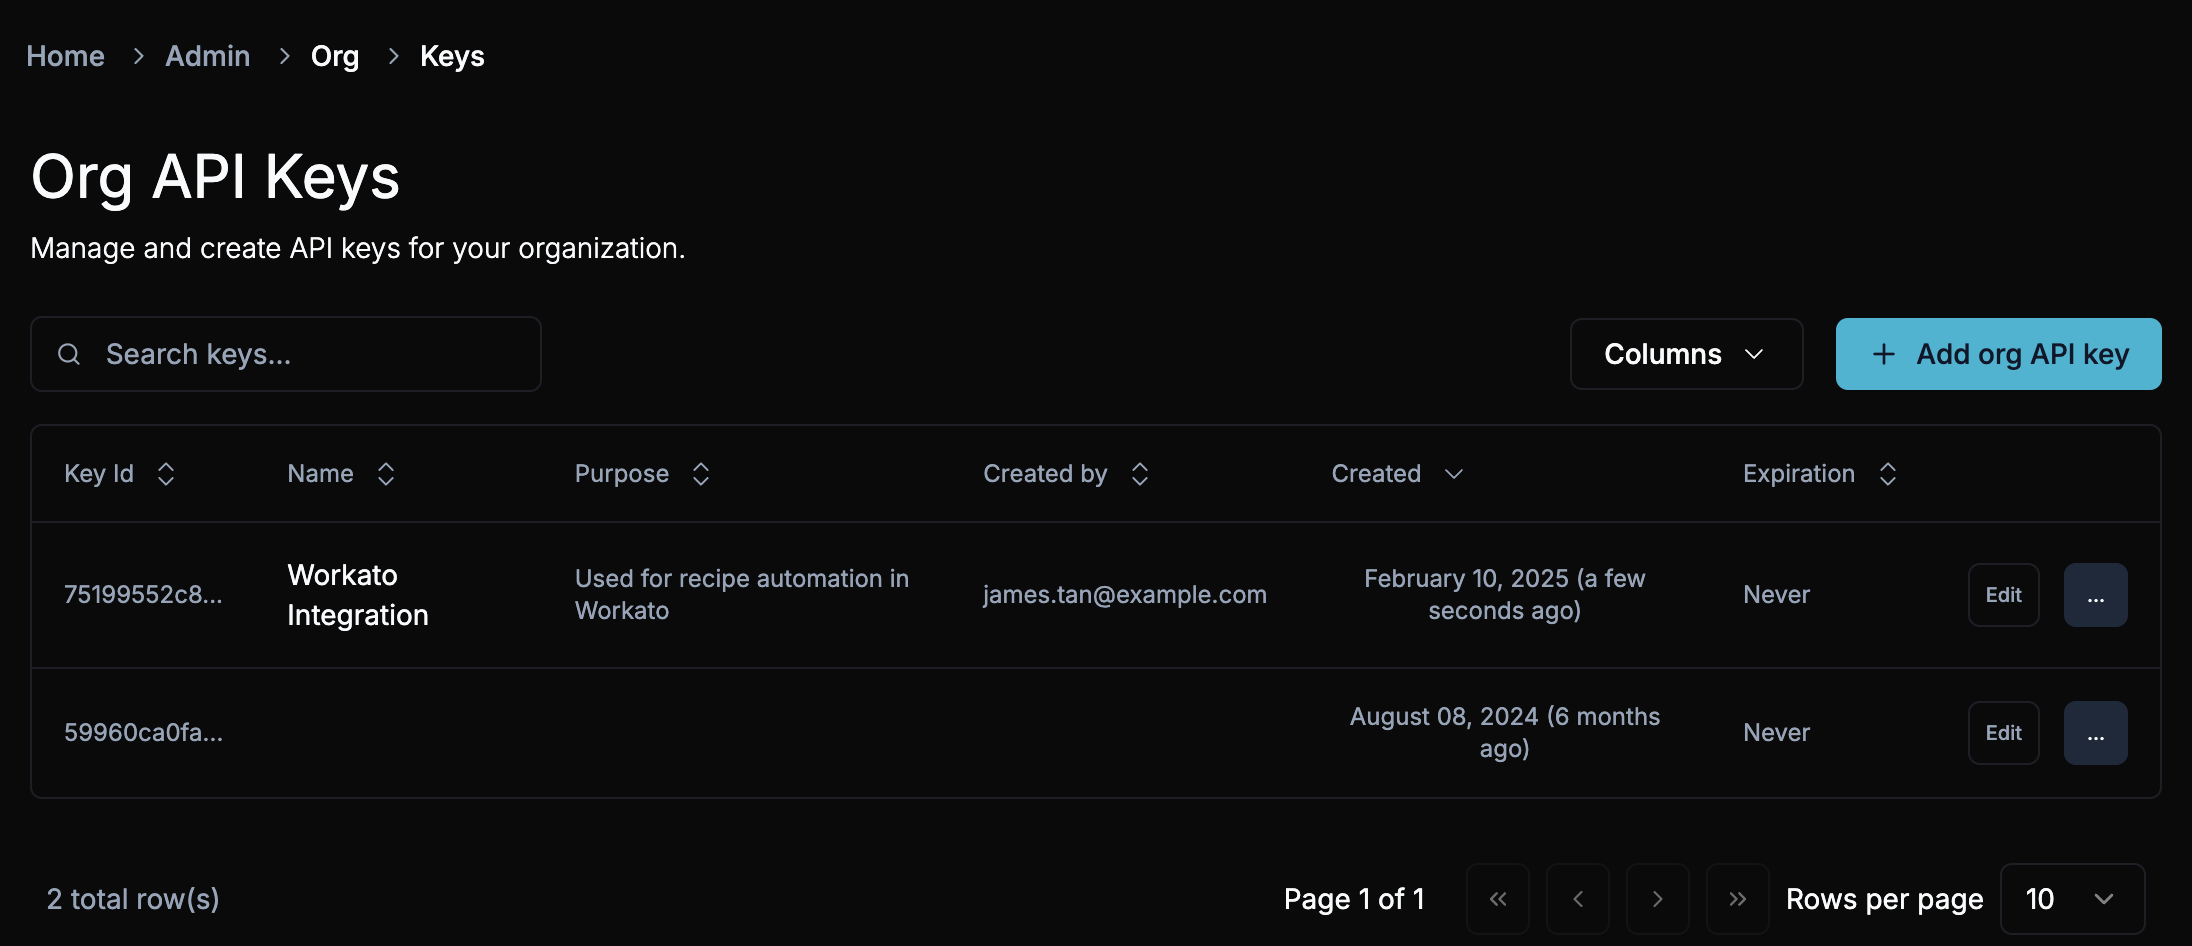Open the actions menu for the Workato Integration key
This screenshot has height=946, width=2192.
point(2095,594)
